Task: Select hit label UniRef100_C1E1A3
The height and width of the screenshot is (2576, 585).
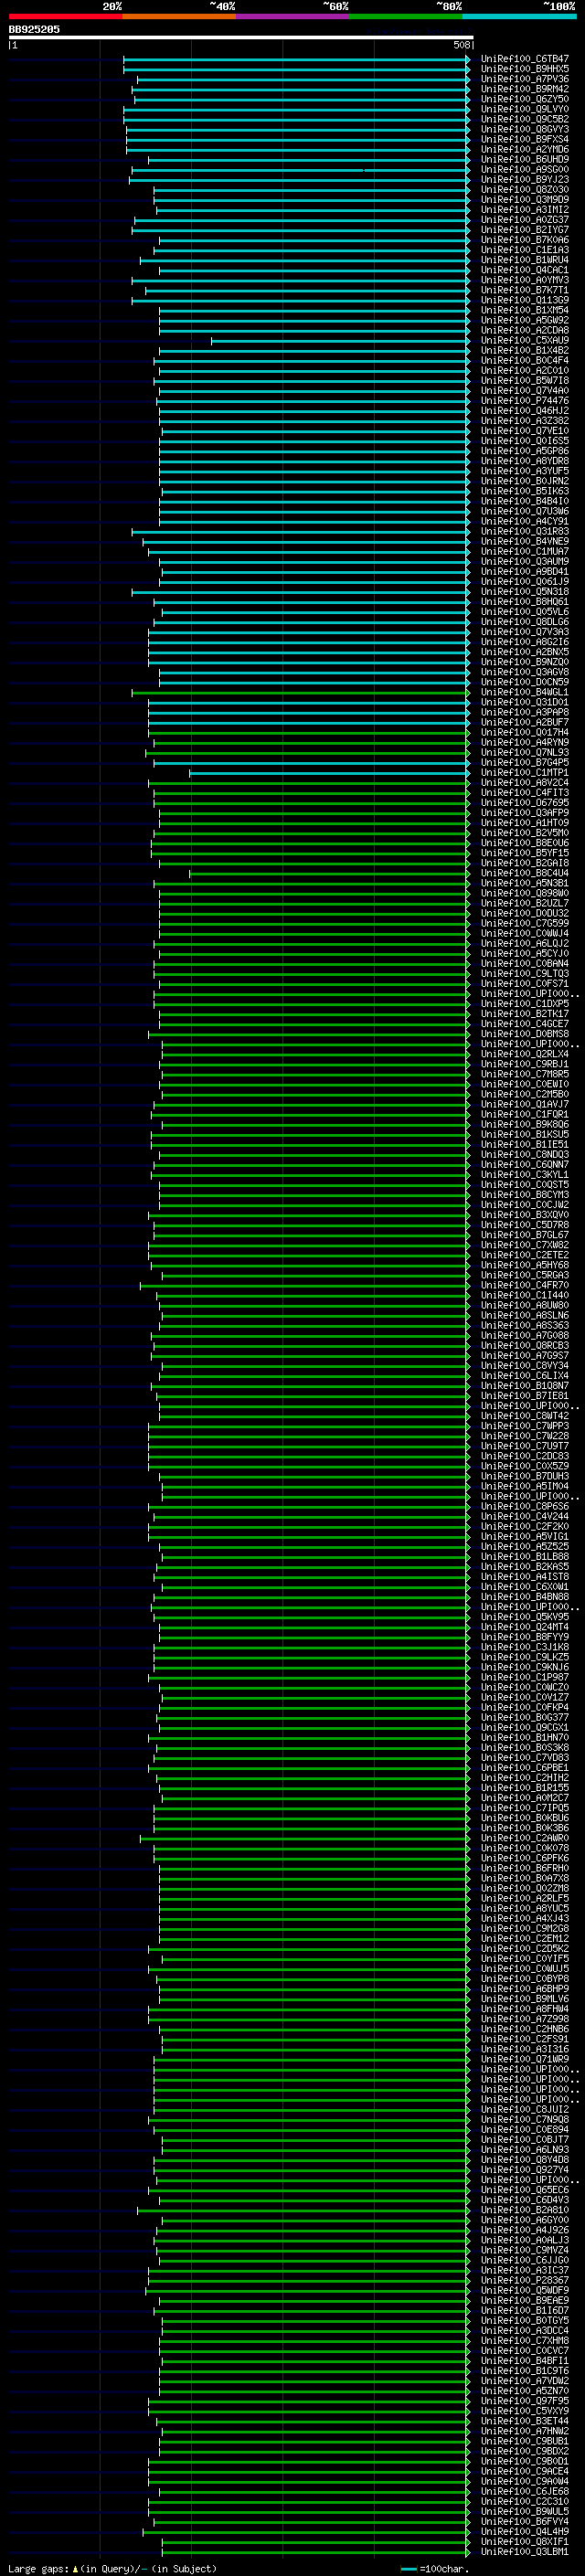Action: click(x=524, y=250)
